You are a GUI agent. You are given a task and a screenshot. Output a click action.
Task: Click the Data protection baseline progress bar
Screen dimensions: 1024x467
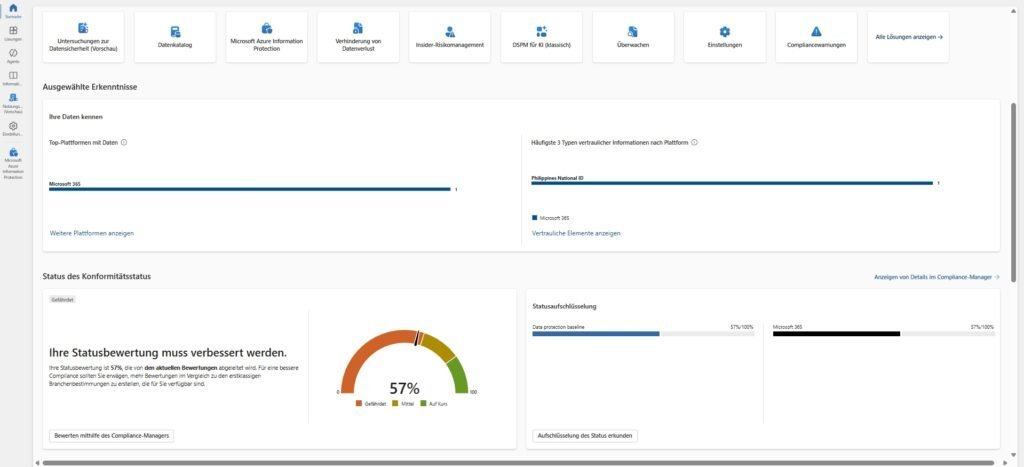tap(642, 334)
